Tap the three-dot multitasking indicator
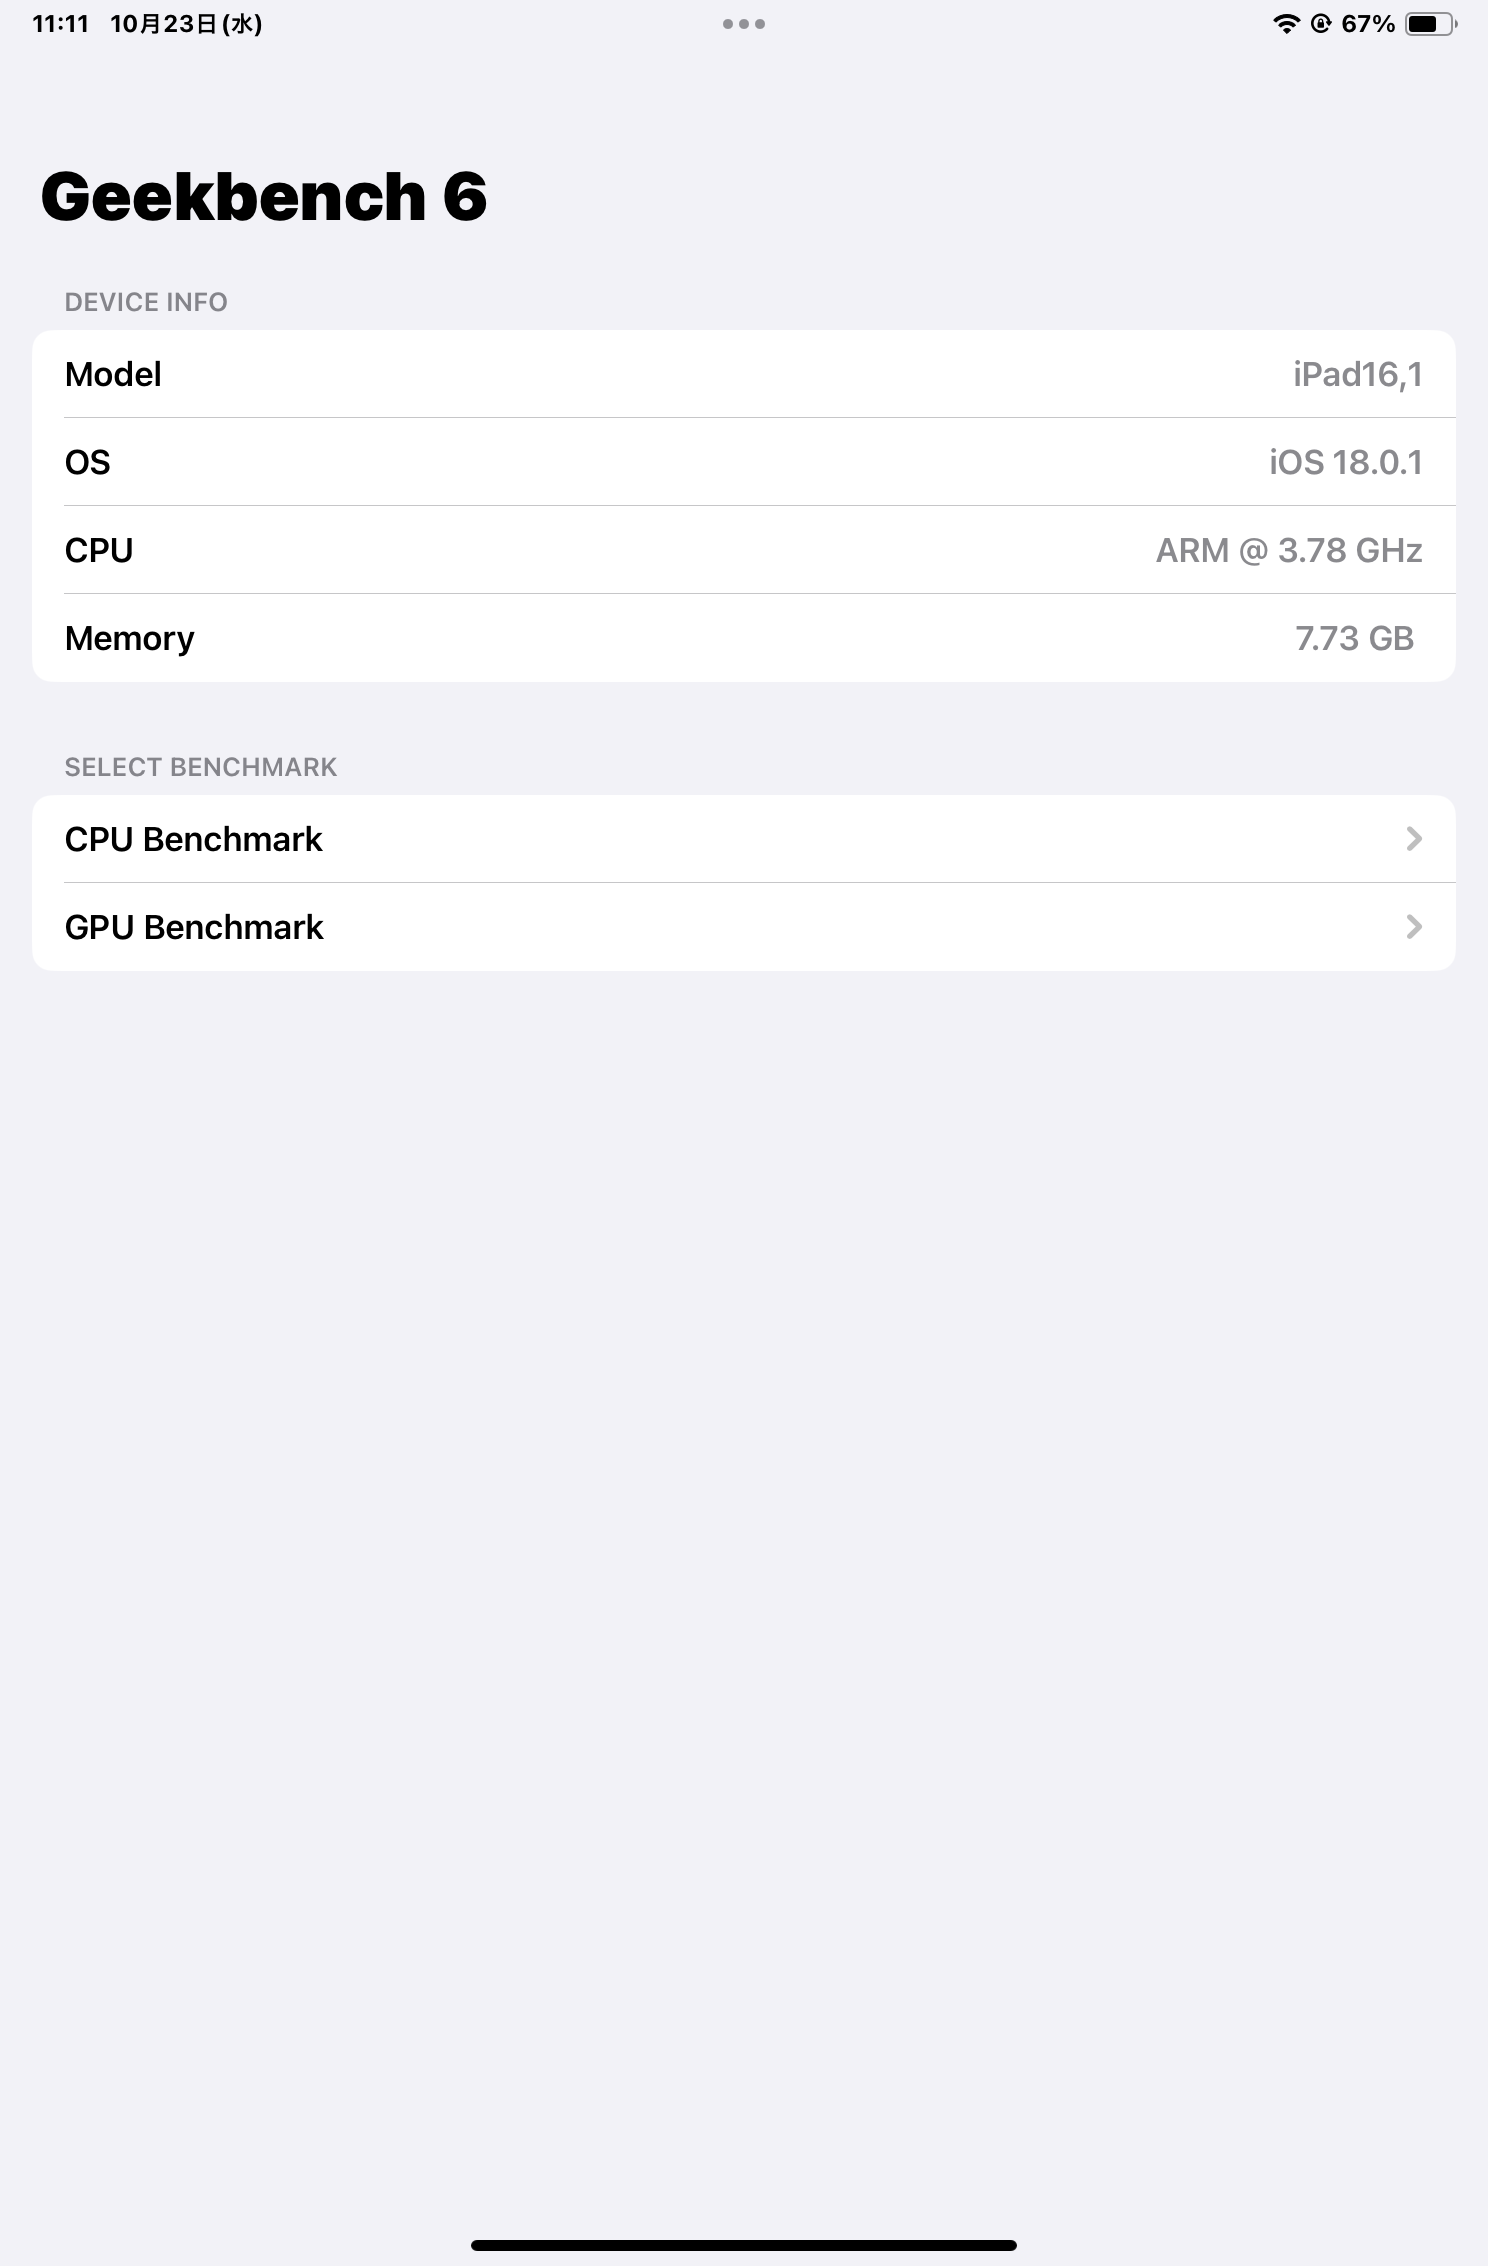 pos(744,24)
